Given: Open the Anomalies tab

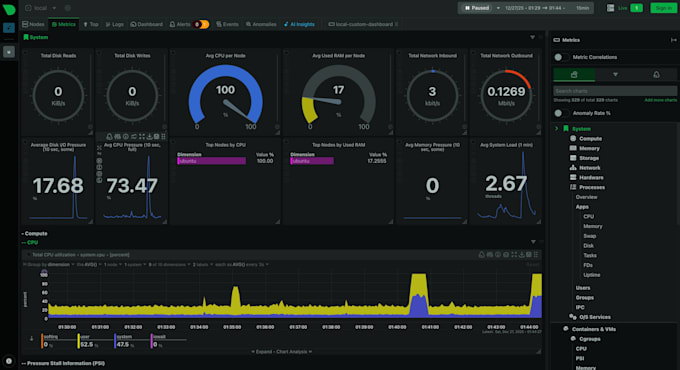Looking at the screenshot, I should coord(261,24).
